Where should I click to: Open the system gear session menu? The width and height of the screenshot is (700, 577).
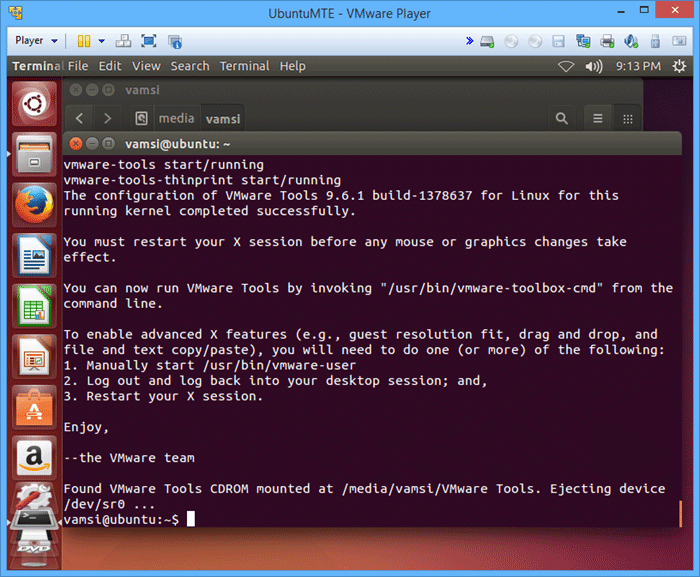679,66
